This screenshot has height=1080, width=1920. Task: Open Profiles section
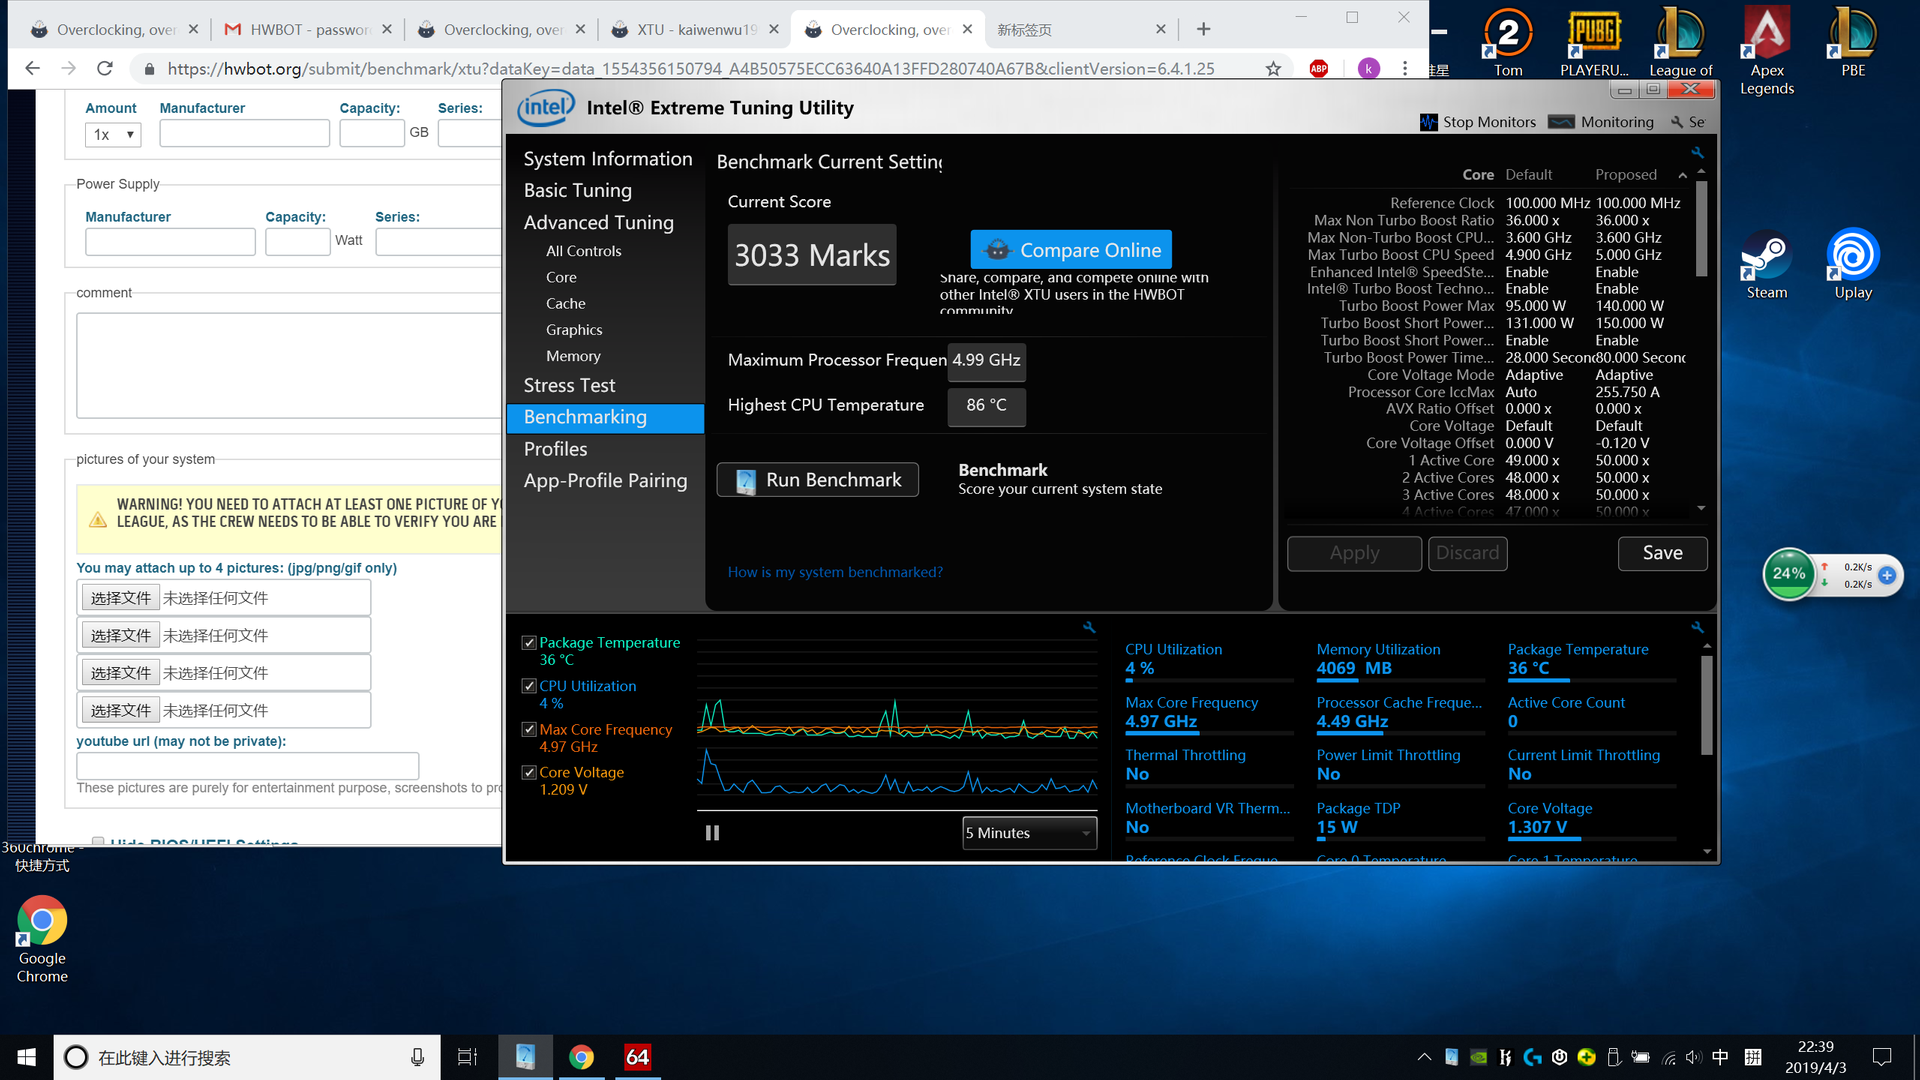pyautogui.click(x=555, y=449)
